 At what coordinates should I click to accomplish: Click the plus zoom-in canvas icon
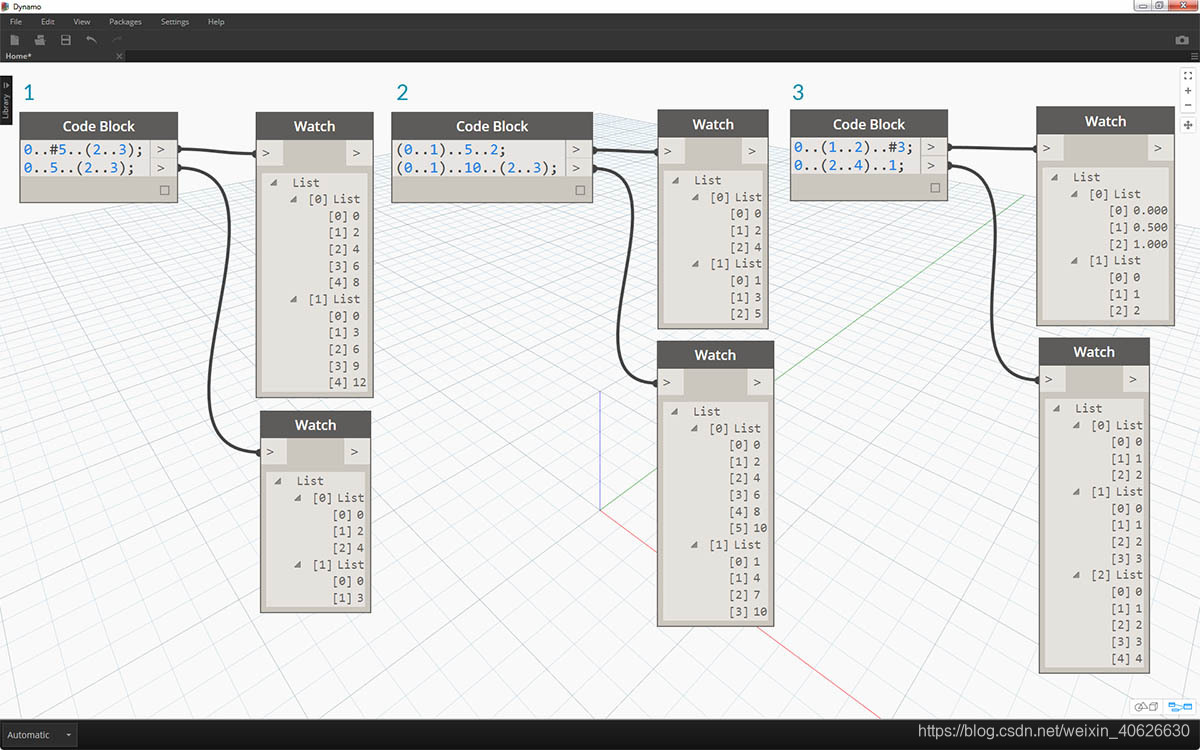click(1188, 90)
